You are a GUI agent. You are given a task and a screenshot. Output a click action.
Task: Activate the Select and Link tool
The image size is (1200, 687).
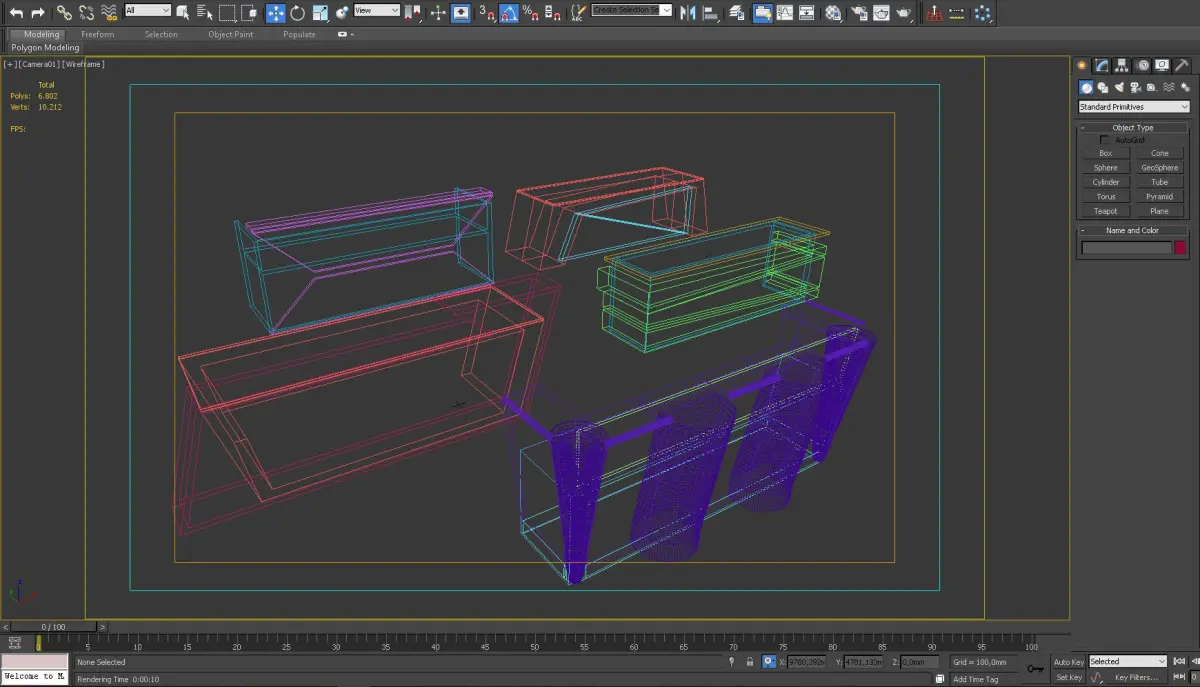coord(64,13)
